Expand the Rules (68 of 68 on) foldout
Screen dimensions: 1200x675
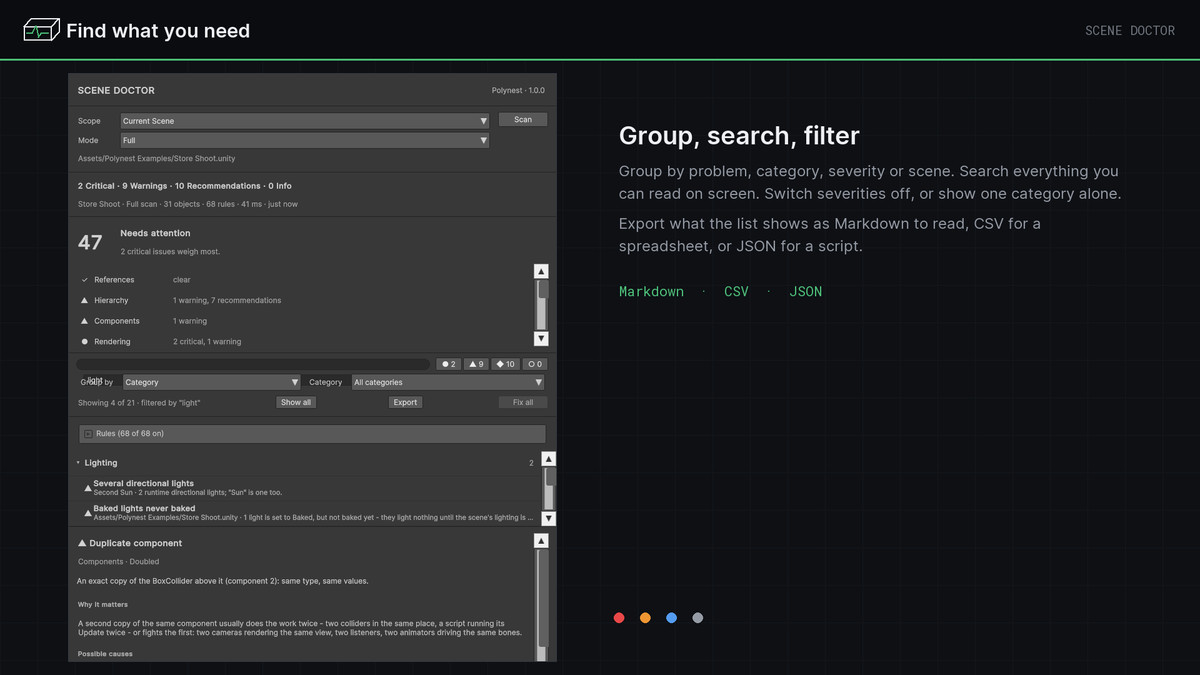coord(312,434)
